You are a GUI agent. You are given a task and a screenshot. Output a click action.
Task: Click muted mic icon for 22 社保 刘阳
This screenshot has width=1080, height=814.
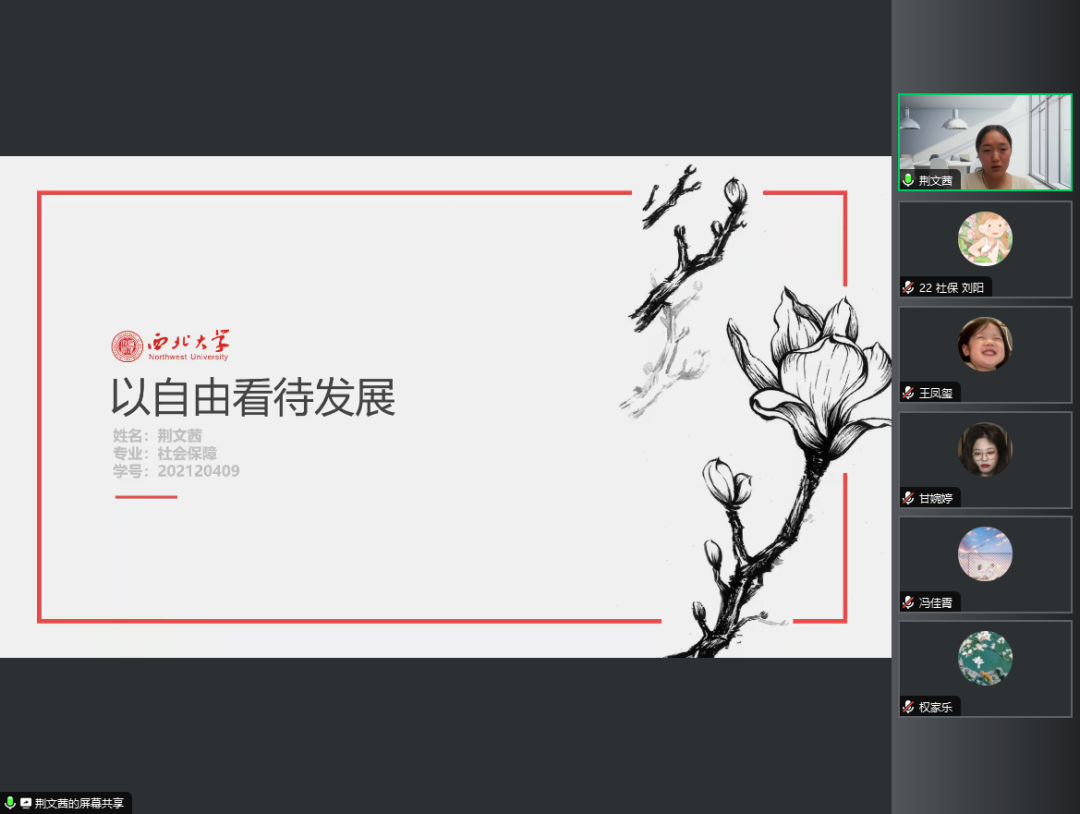(908, 288)
